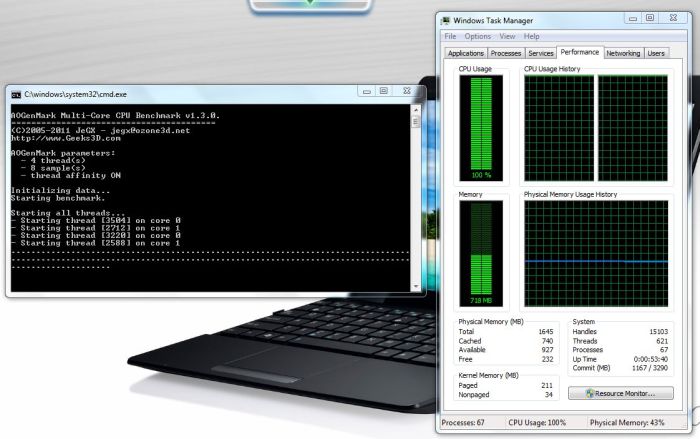Image resolution: width=700 pixels, height=439 pixels.
Task: Minimize the cmd.exe window
Action: pos(367,92)
